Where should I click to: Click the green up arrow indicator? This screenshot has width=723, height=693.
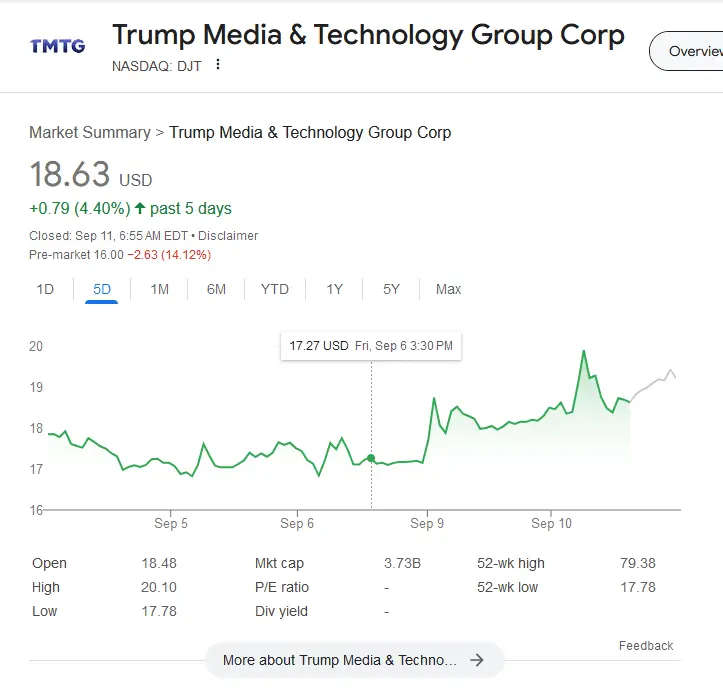[140, 209]
